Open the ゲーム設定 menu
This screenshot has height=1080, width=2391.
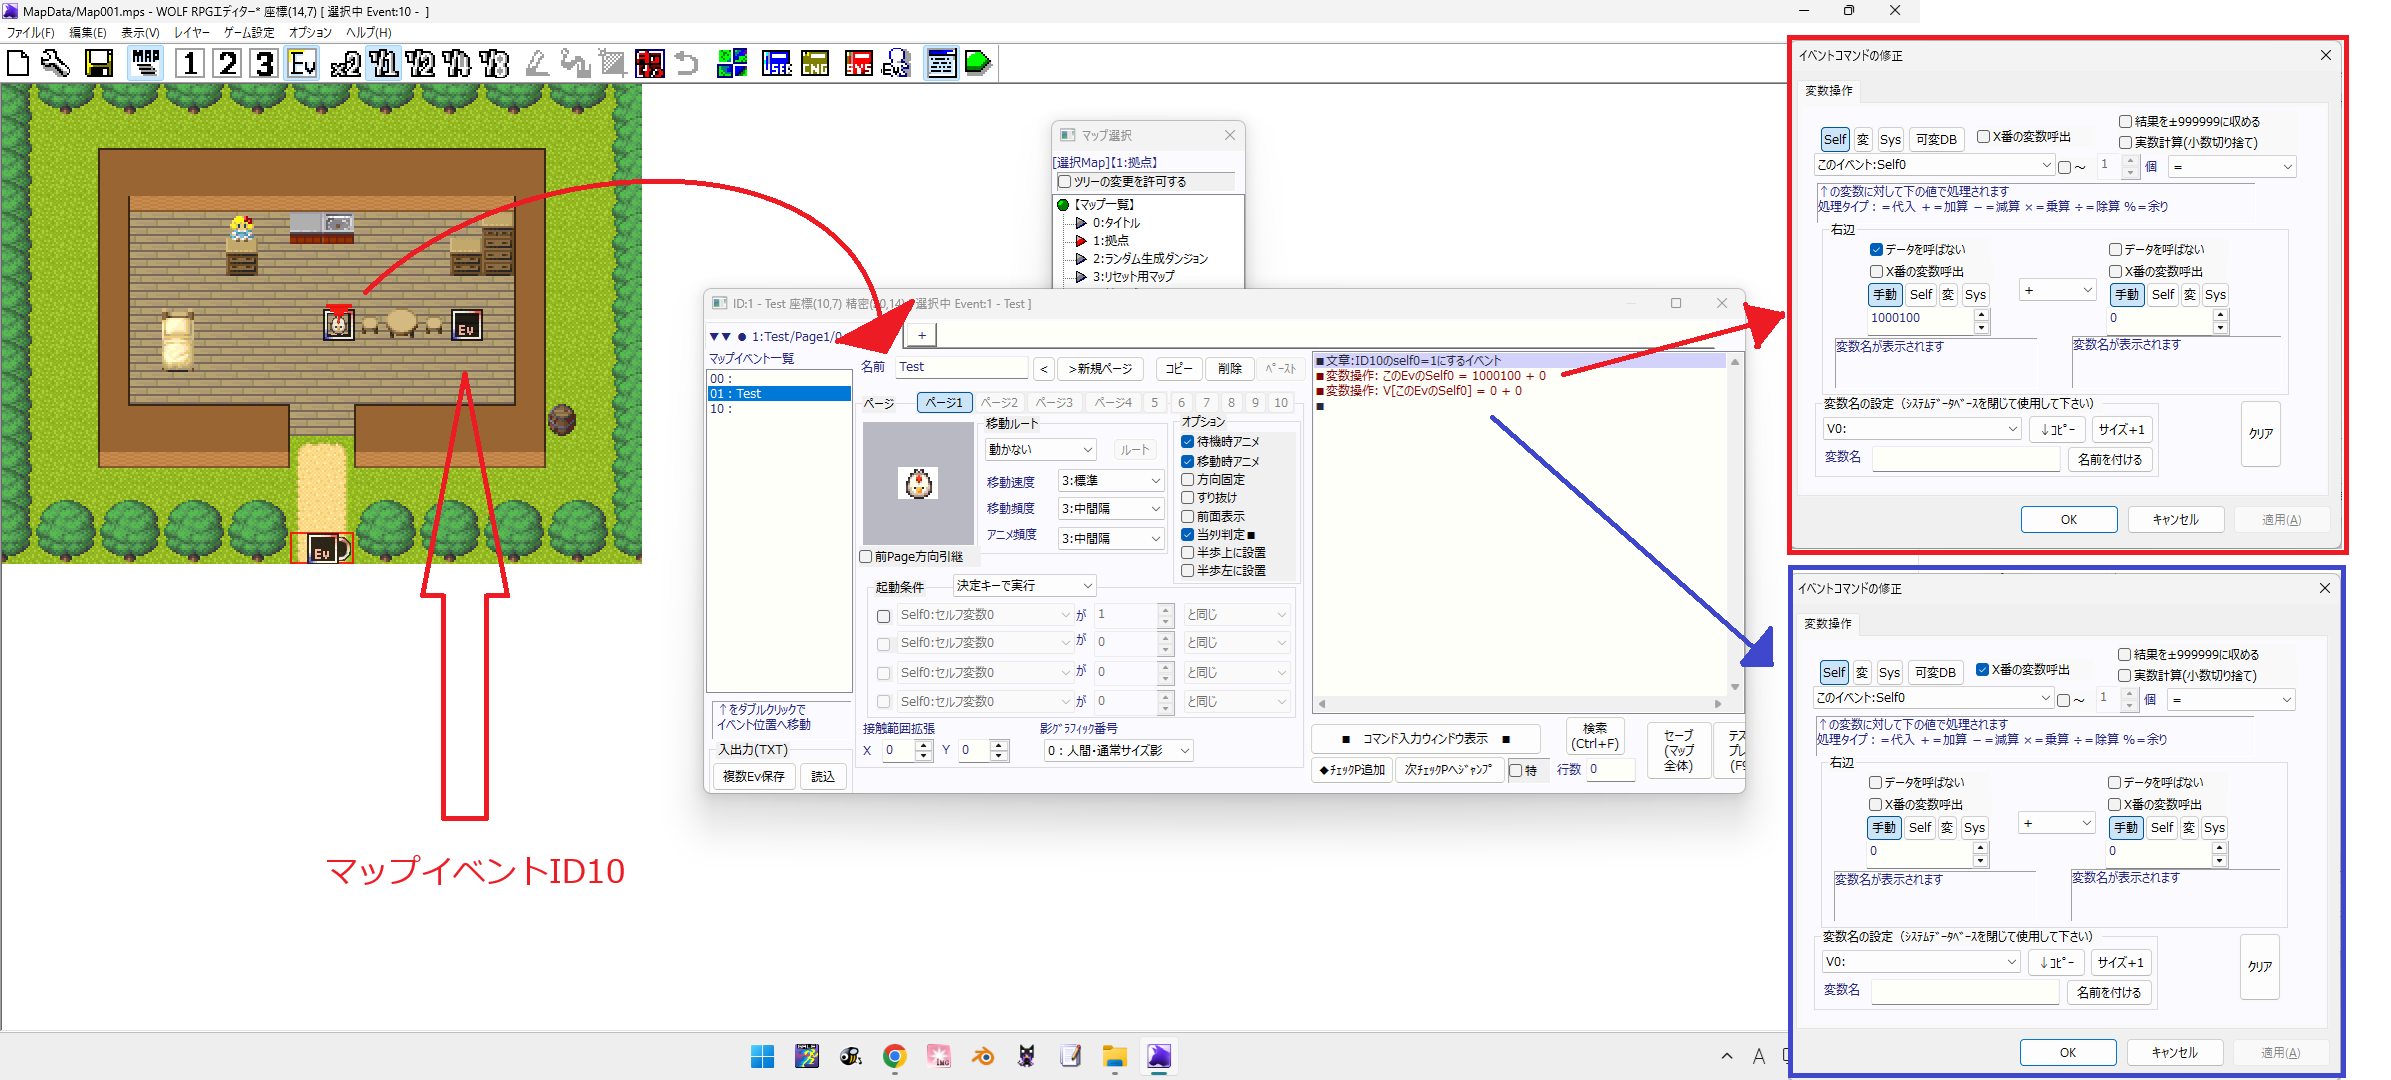[249, 33]
